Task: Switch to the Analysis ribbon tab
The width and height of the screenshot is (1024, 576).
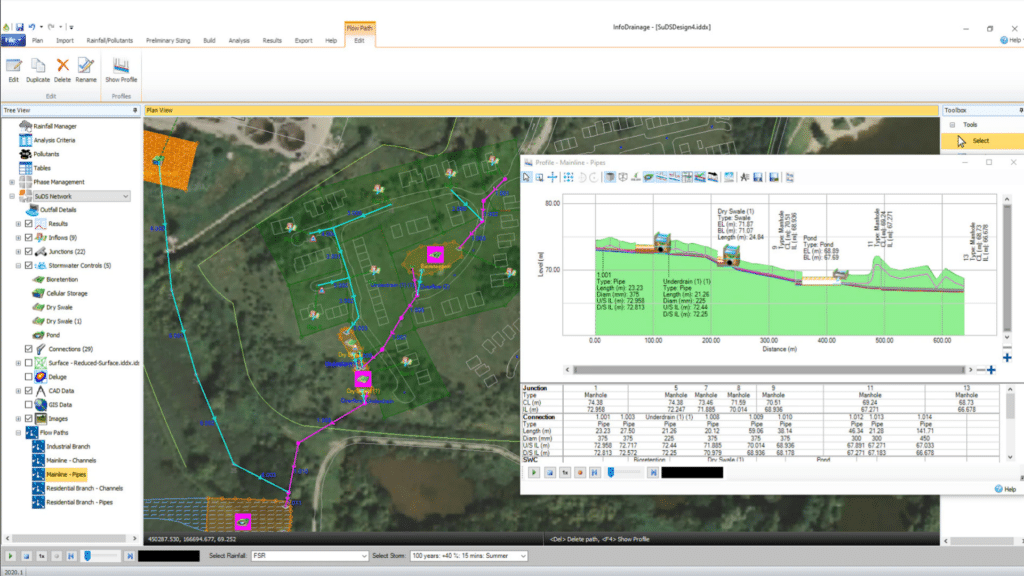Action: coord(238,41)
